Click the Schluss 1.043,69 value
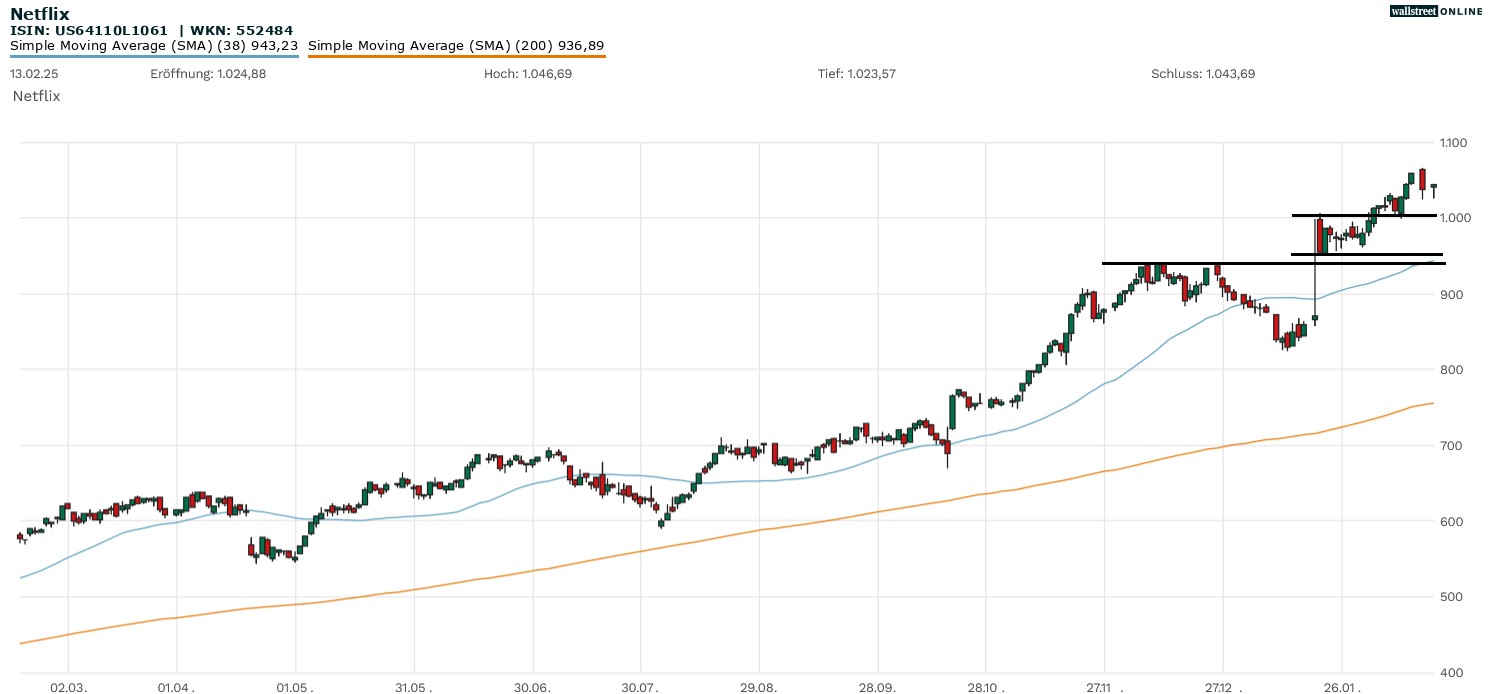1490x694 pixels. coord(1203,74)
